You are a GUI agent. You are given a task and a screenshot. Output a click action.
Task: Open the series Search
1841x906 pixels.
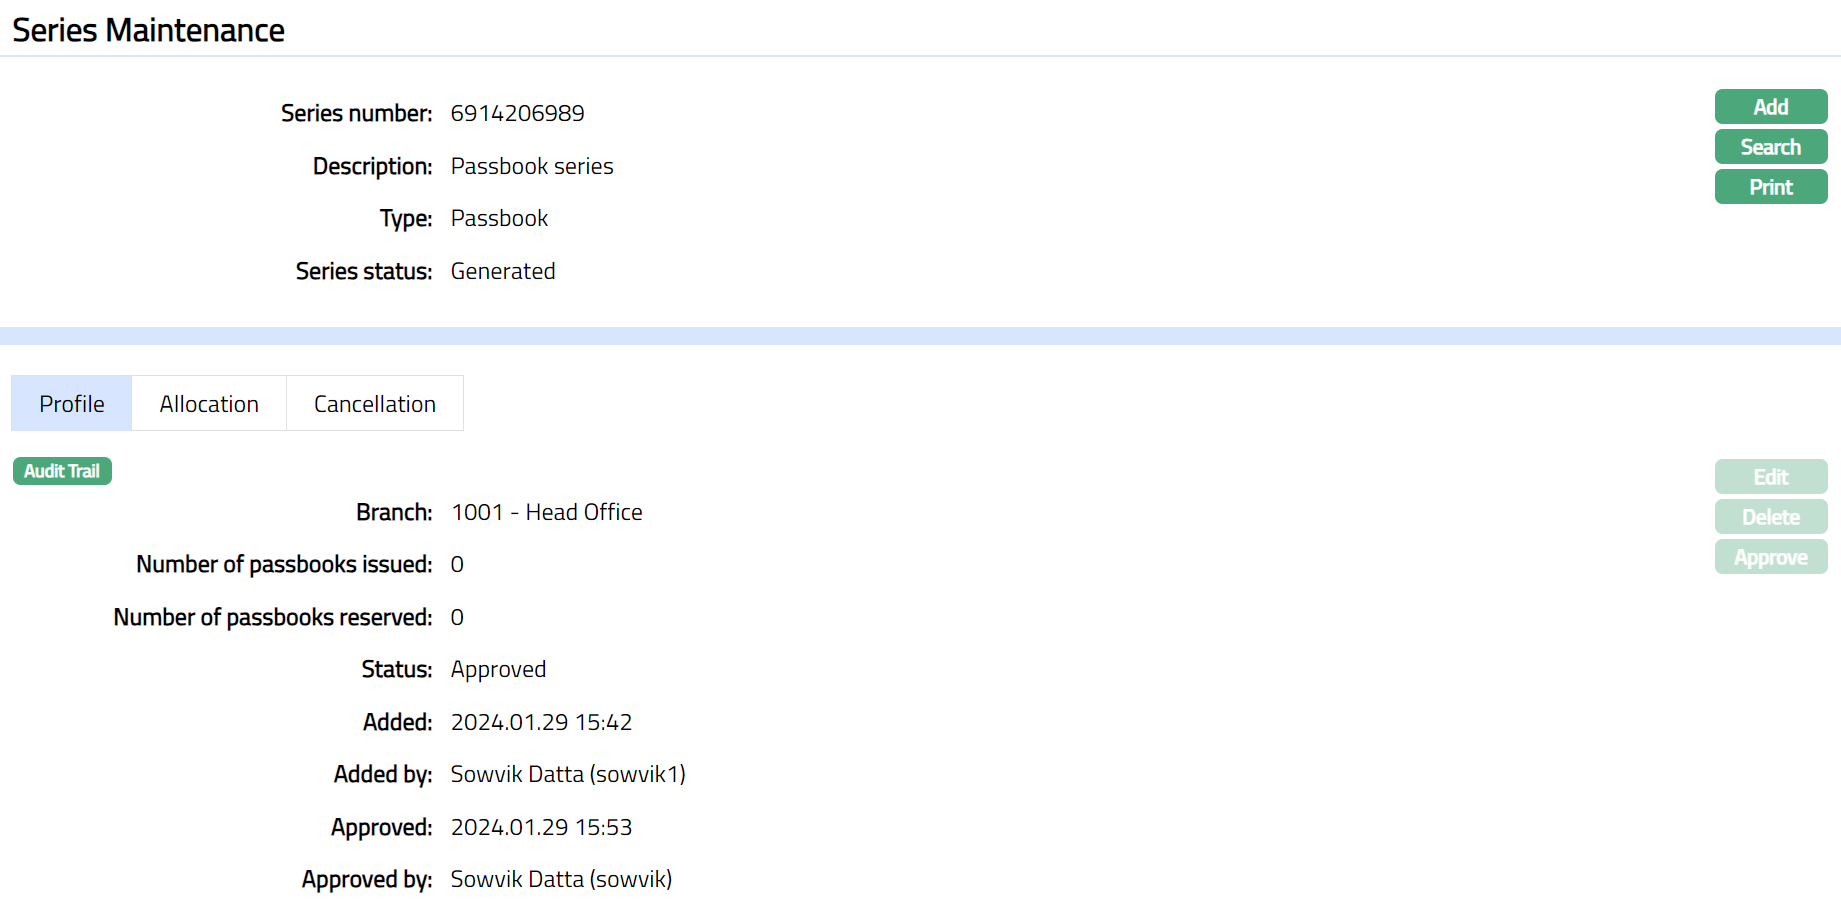click(x=1770, y=147)
